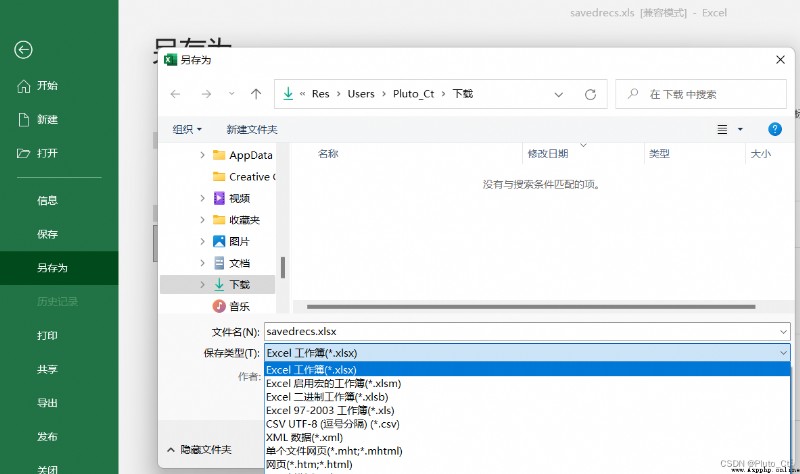Choose Excel 工作簿(*.xlsx) in the list
The width and height of the screenshot is (800, 474).
click(527, 369)
